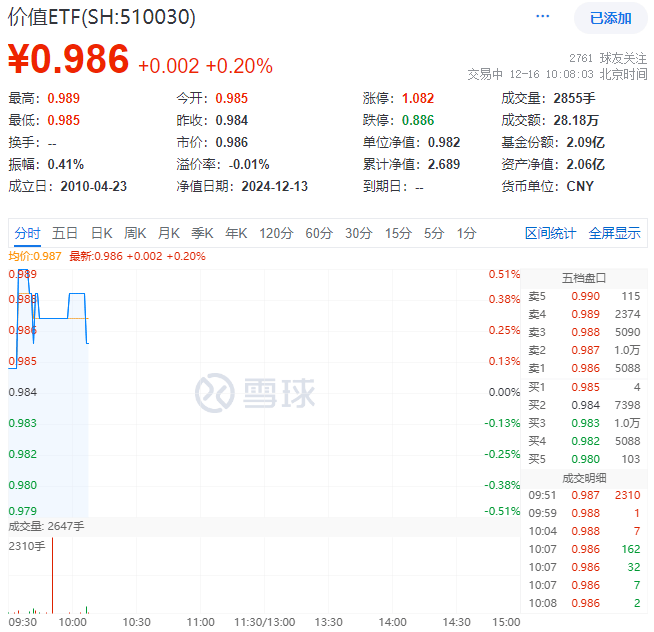Click the 五档盘口 panel header
Viewport: 654px width, 632px height.
tap(584, 278)
